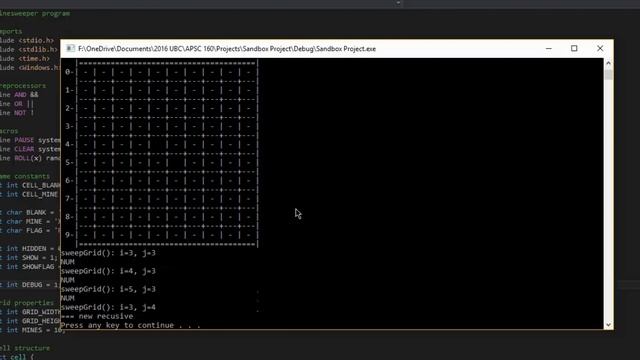Click the "ROLL(x)" macro line in editor
640x360 pixels.
coord(30,158)
